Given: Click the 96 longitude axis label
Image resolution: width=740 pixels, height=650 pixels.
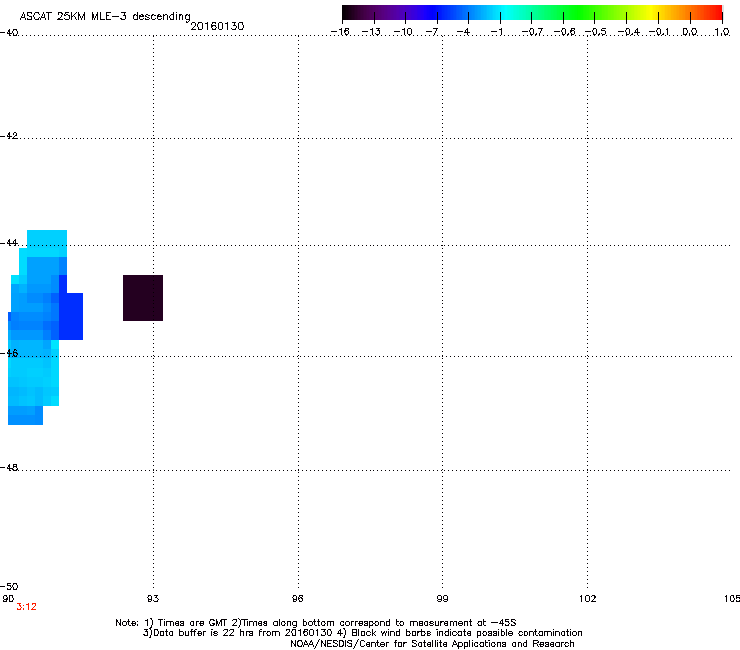Looking at the screenshot, I should tap(297, 599).
